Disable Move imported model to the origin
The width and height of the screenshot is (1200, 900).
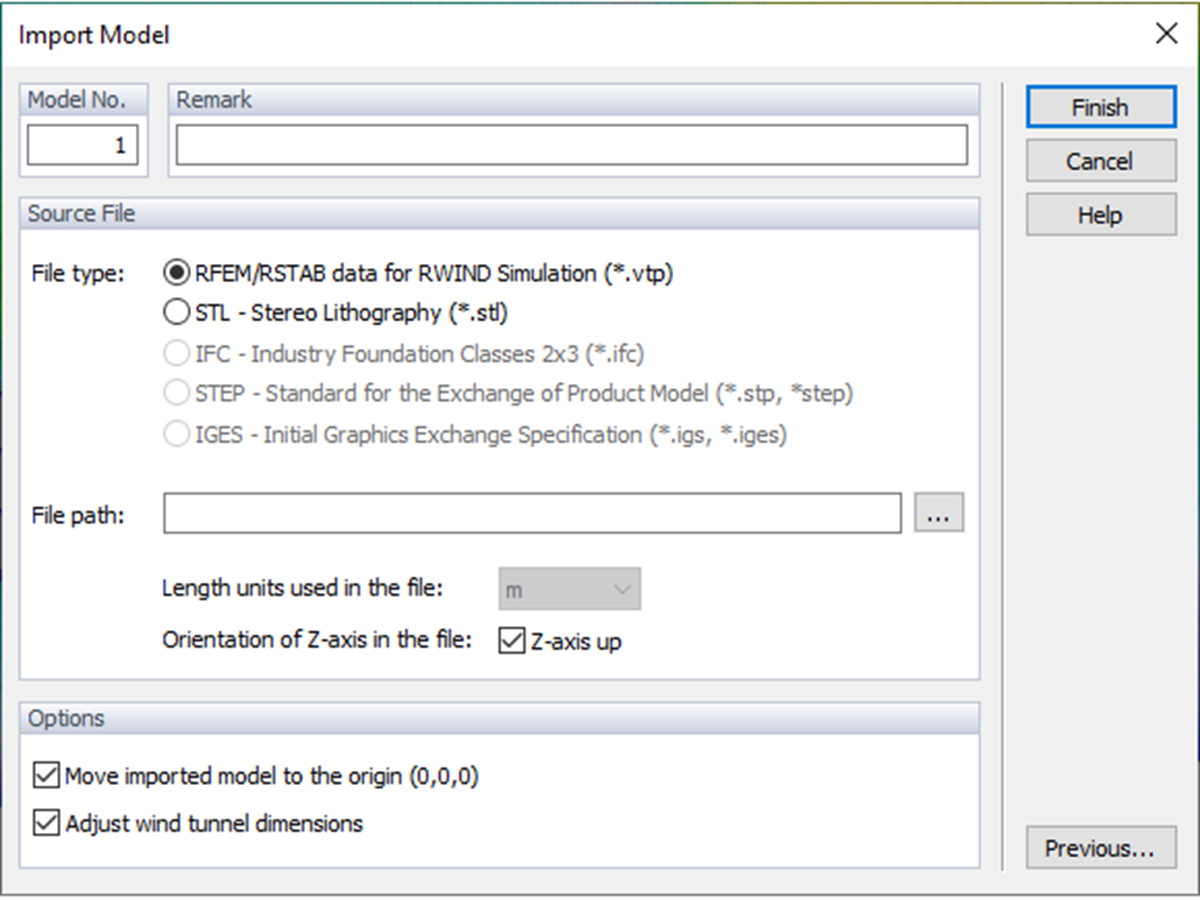coord(46,775)
